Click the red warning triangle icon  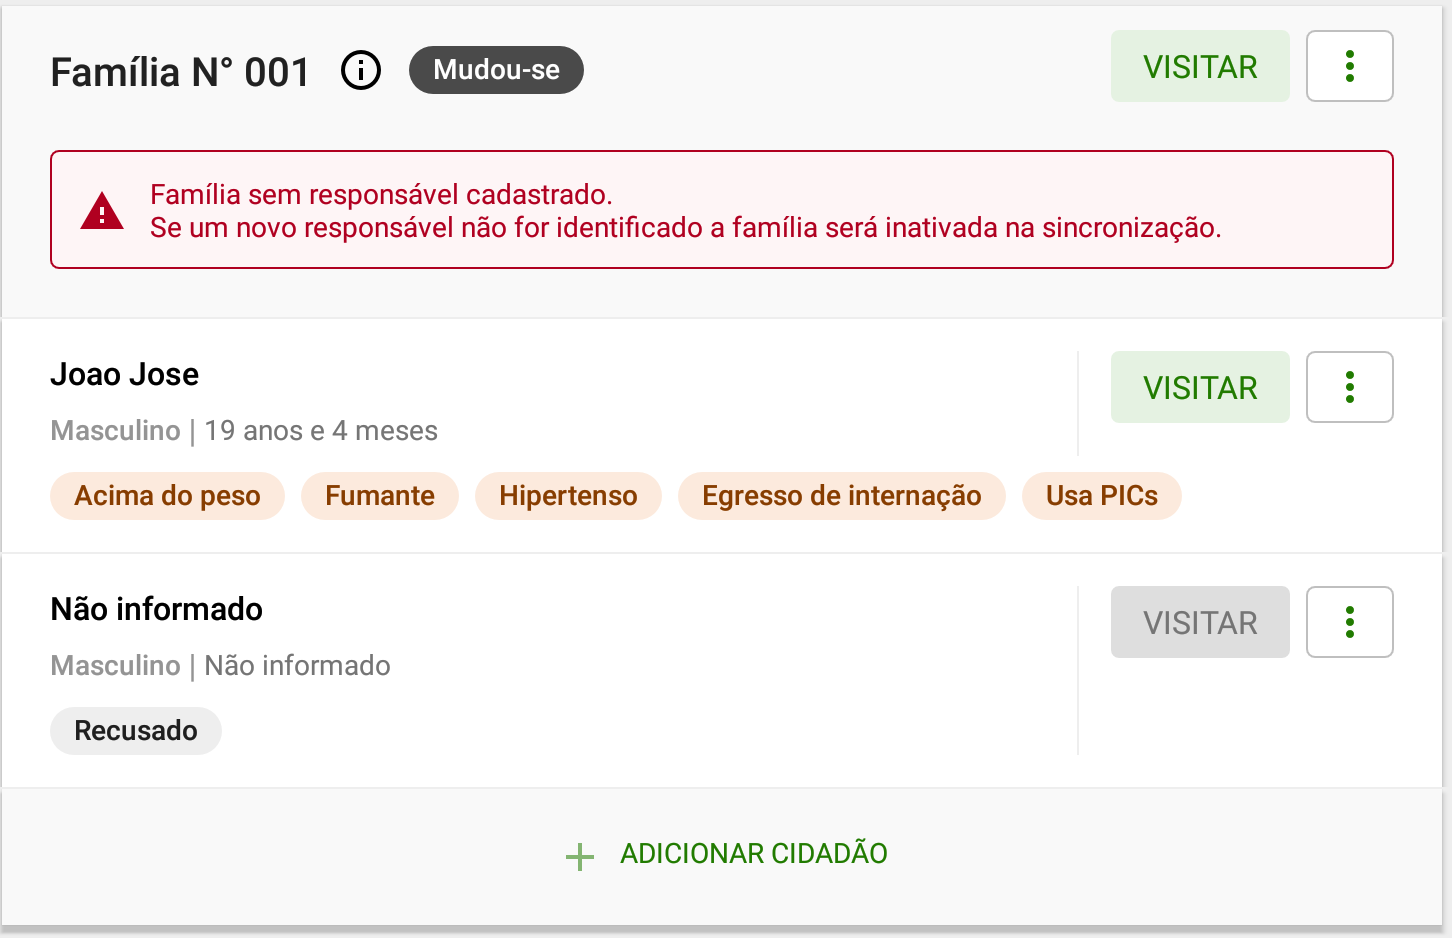coord(102,211)
